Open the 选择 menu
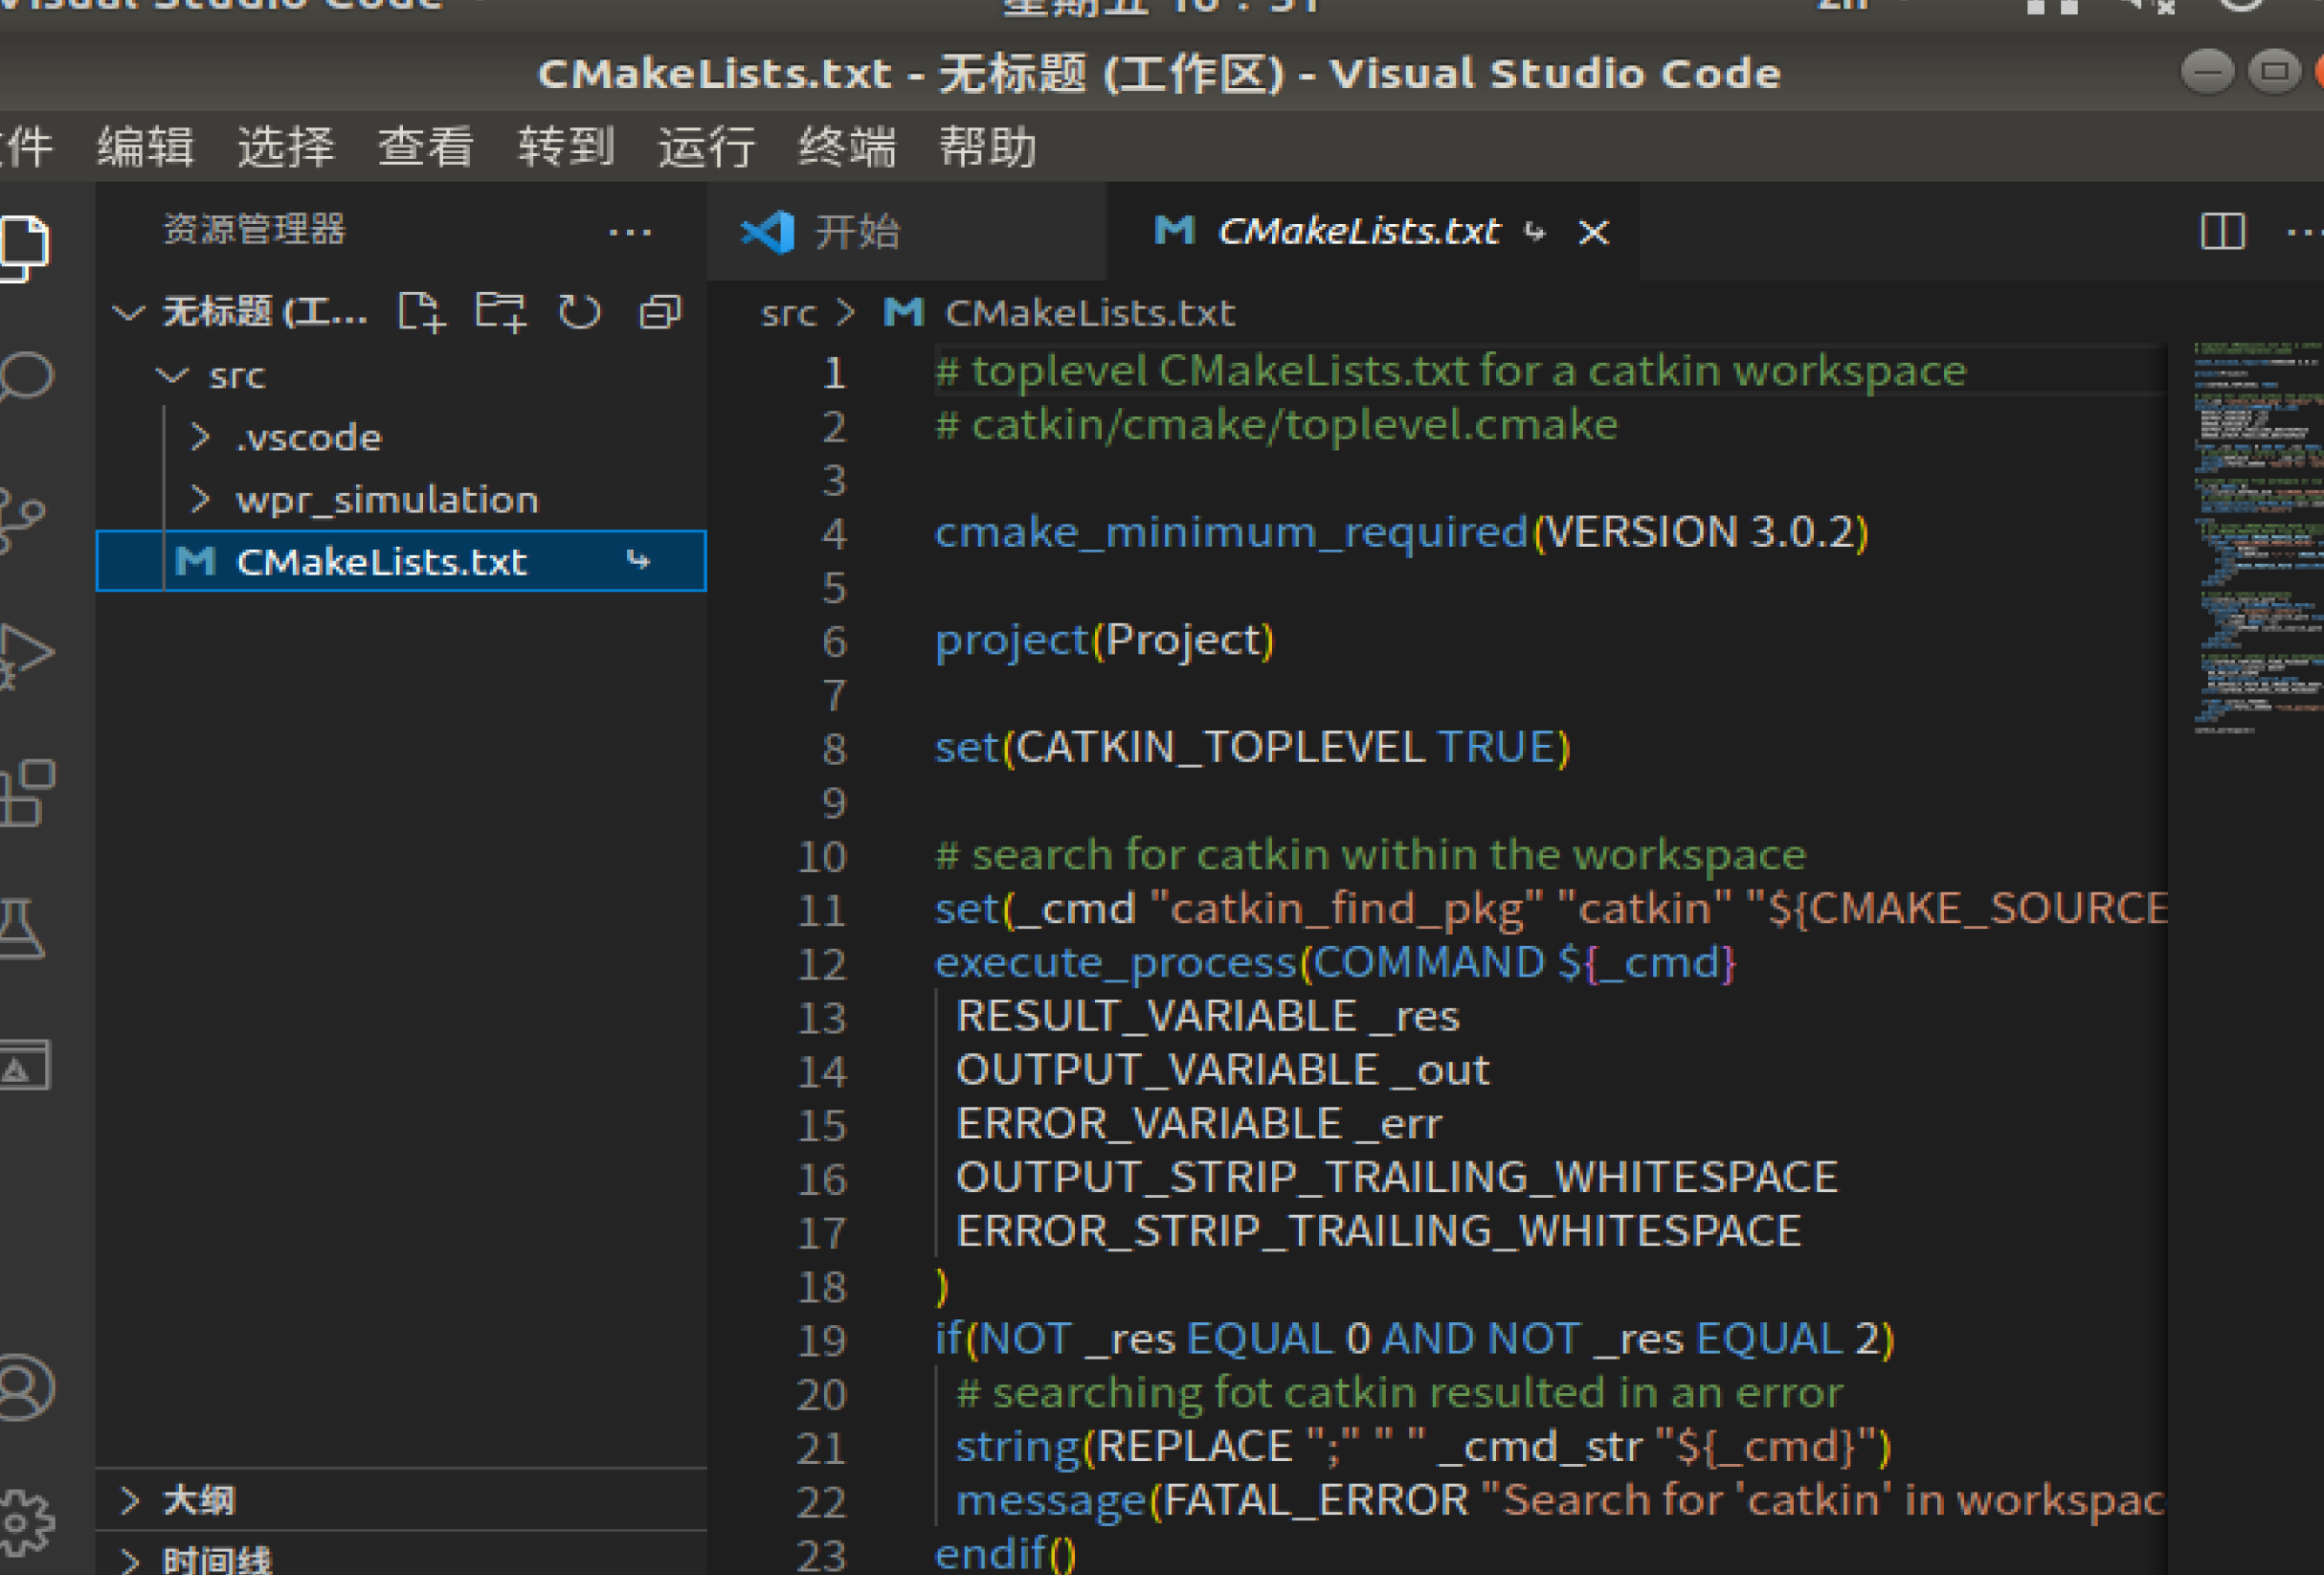This screenshot has width=2324, height=1575. [286, 147]
